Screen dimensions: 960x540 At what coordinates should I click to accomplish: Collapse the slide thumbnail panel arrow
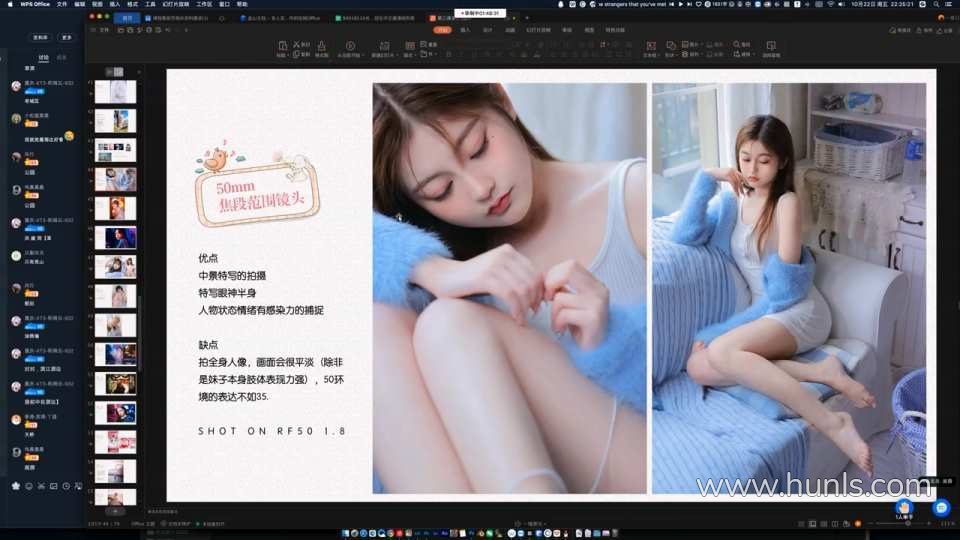click(139, 72)
